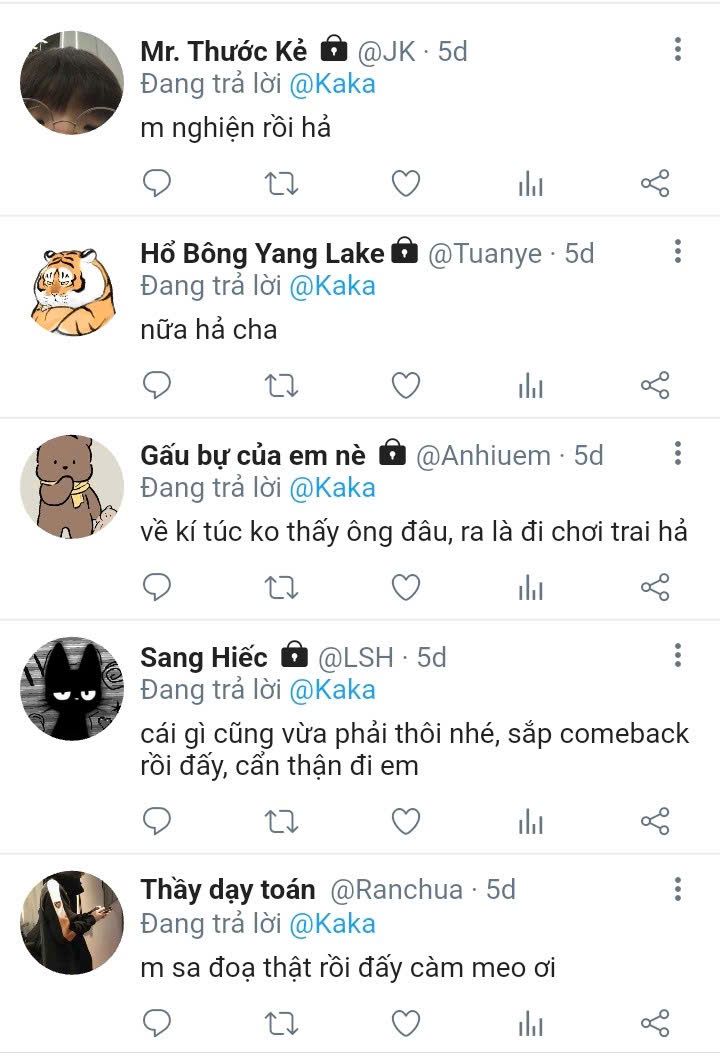
Task: Share Thầy dạy toán's tweet
Action: (655, 1022)
